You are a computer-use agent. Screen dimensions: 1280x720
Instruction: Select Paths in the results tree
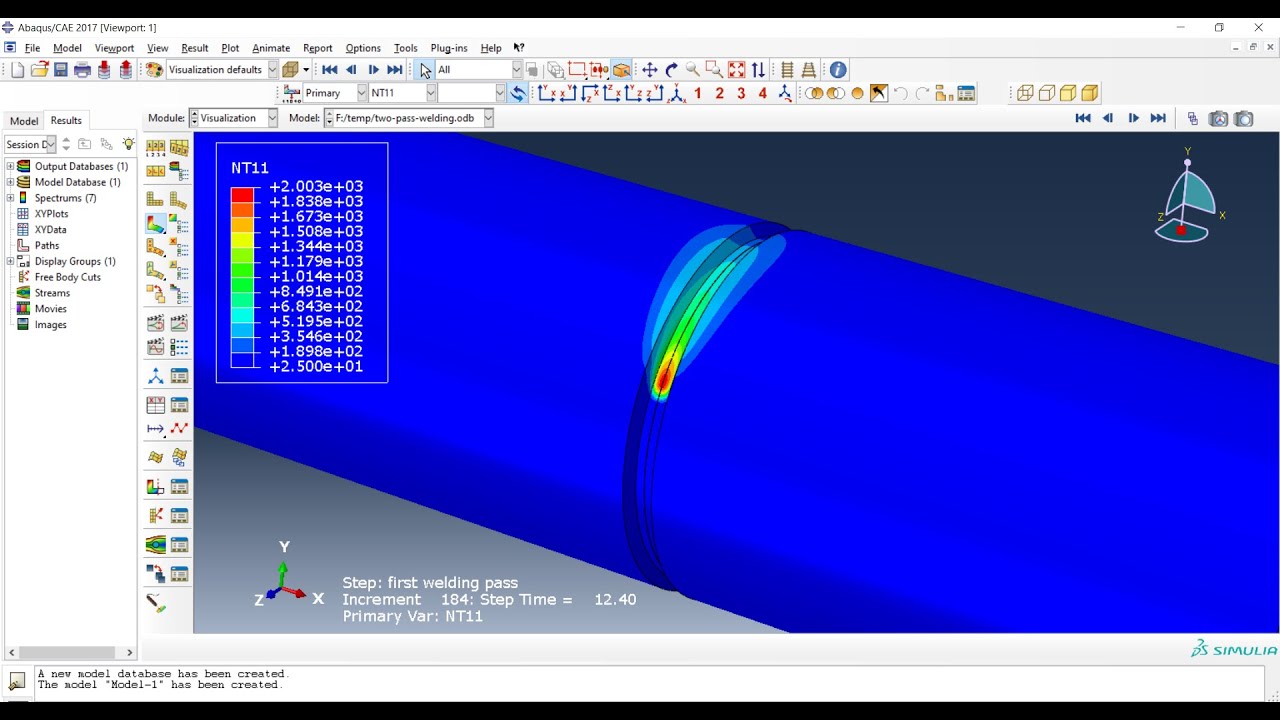(x=46, y=245)
